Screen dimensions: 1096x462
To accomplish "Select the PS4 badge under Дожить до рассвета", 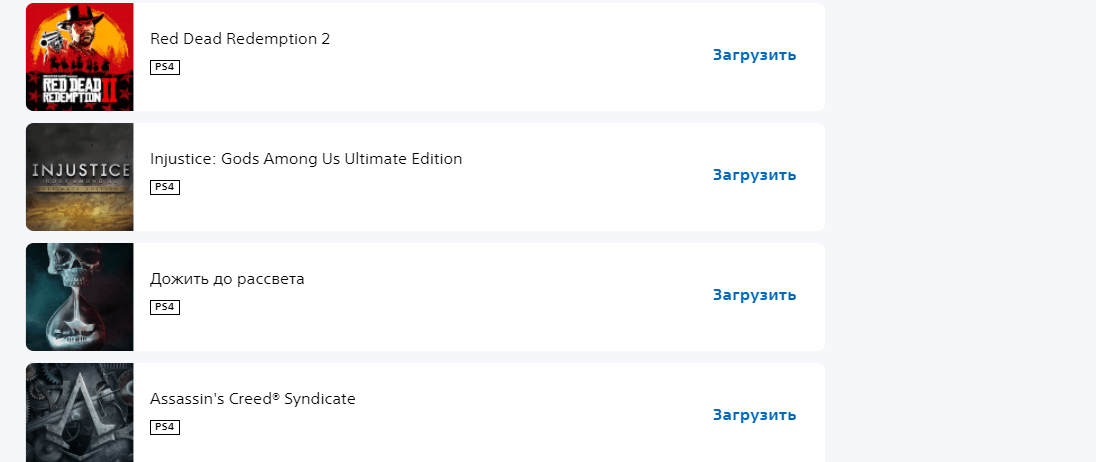I will click(x=165, y=307).
